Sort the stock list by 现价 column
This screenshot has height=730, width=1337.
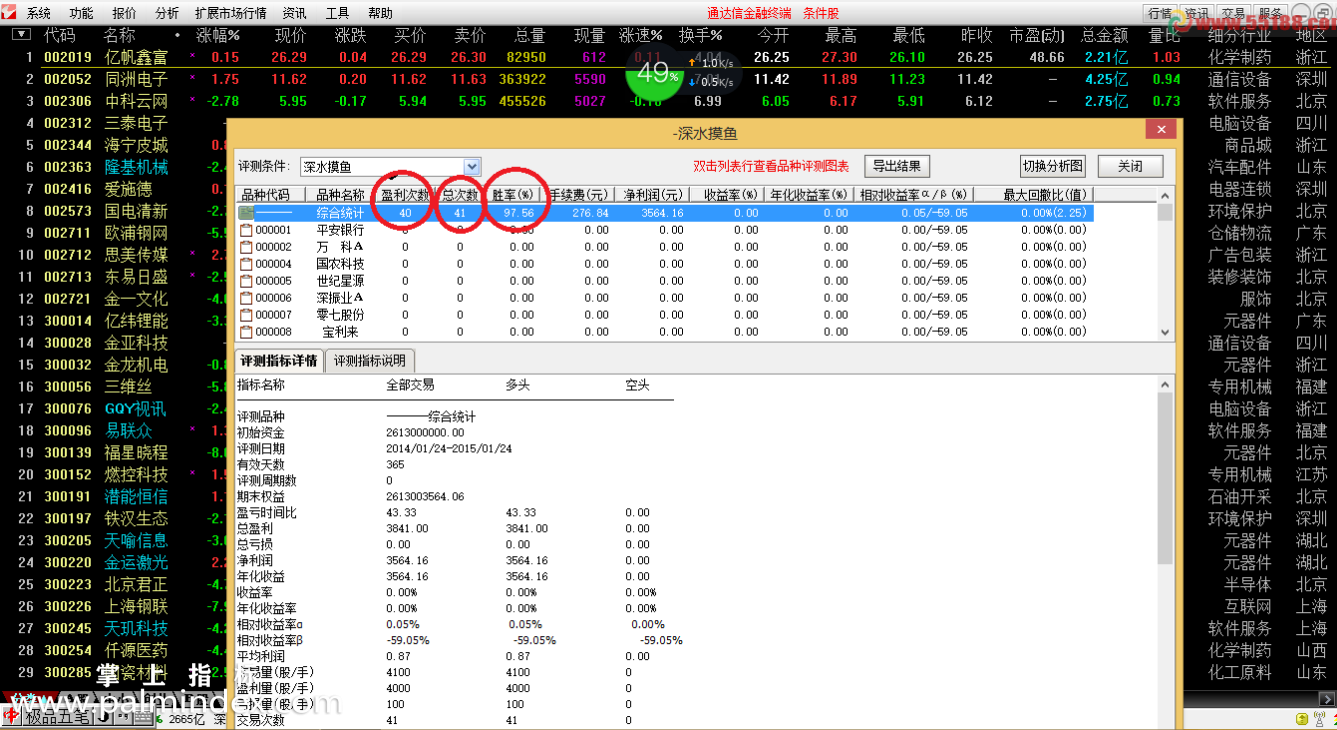pyautogui.click(x=291, y=36)
